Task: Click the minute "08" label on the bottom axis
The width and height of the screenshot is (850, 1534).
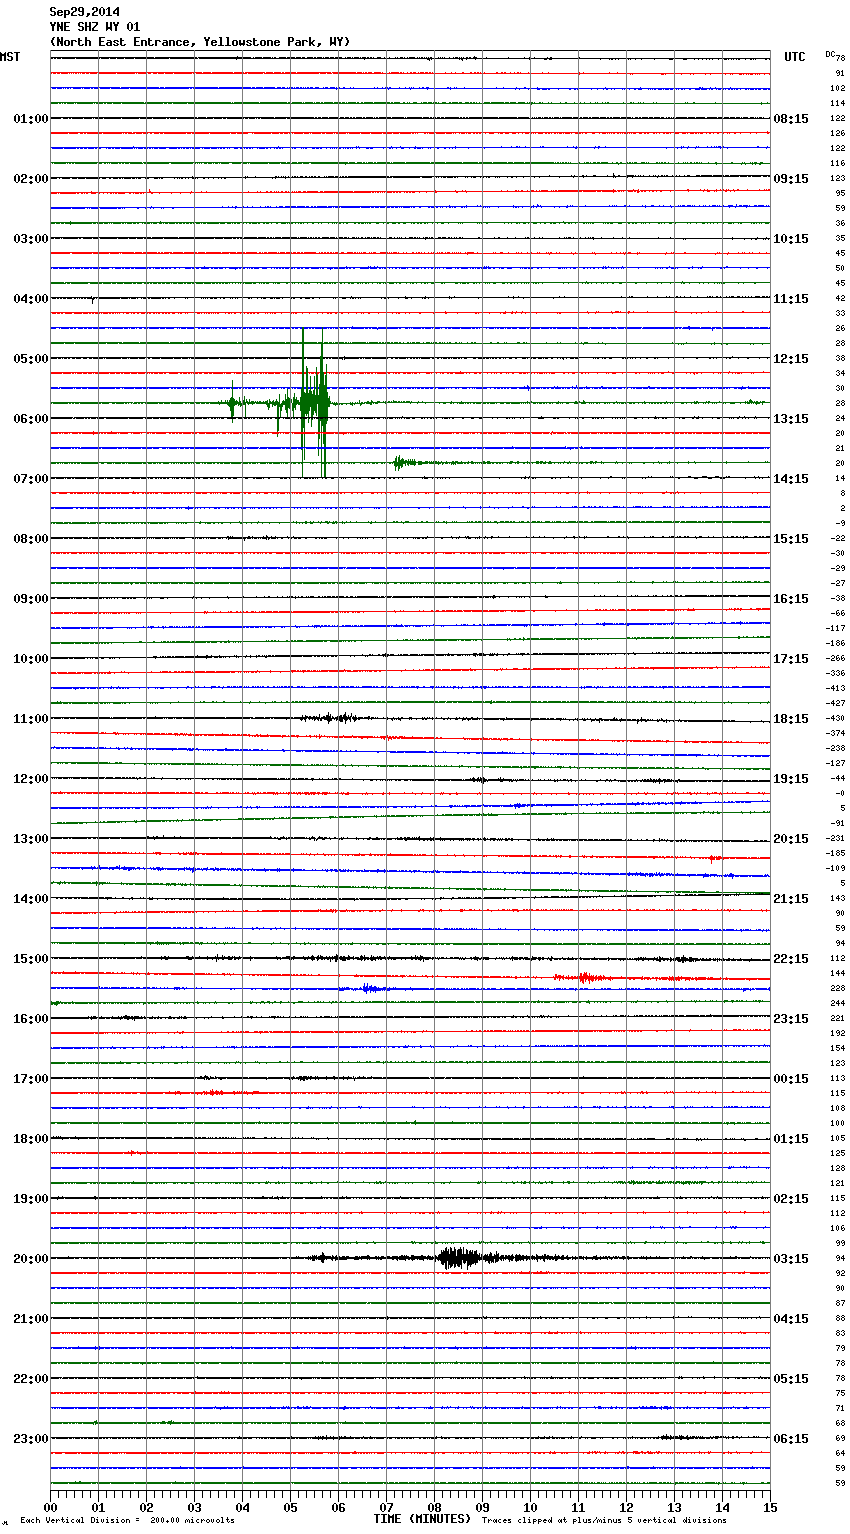Action: coord(434,1507)
